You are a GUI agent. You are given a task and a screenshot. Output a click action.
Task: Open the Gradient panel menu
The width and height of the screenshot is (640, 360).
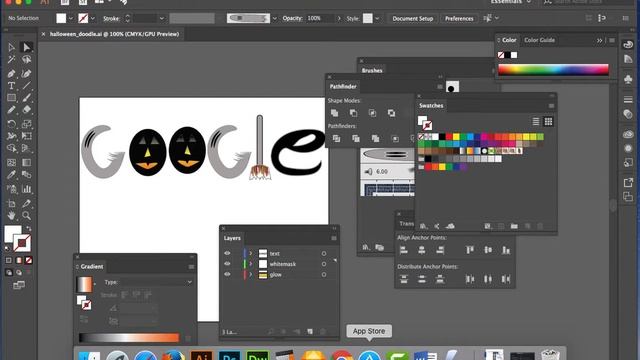coord(191,267)
